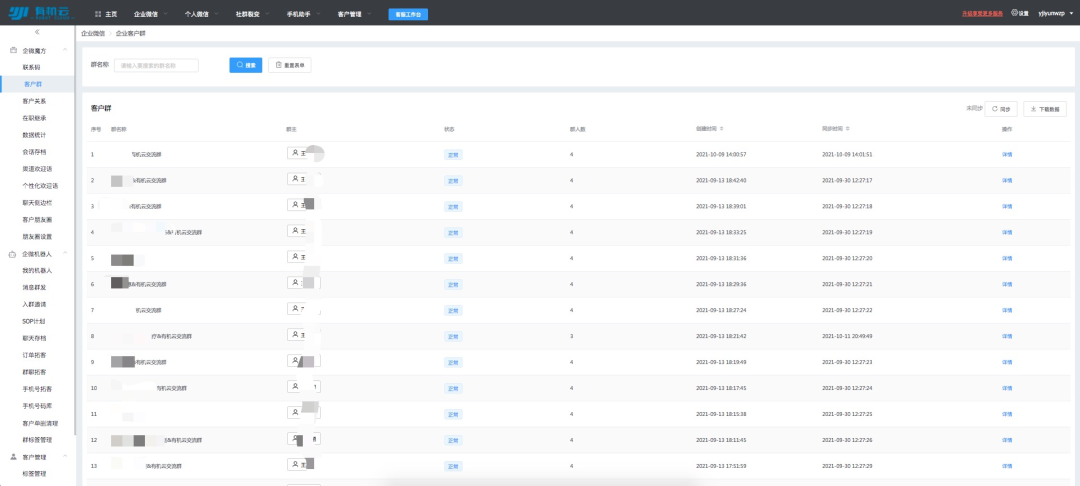Collapse the 企微魔方 sidebar section
The height and width of the screenshot is (486, 1080).
tap(65, 50)
